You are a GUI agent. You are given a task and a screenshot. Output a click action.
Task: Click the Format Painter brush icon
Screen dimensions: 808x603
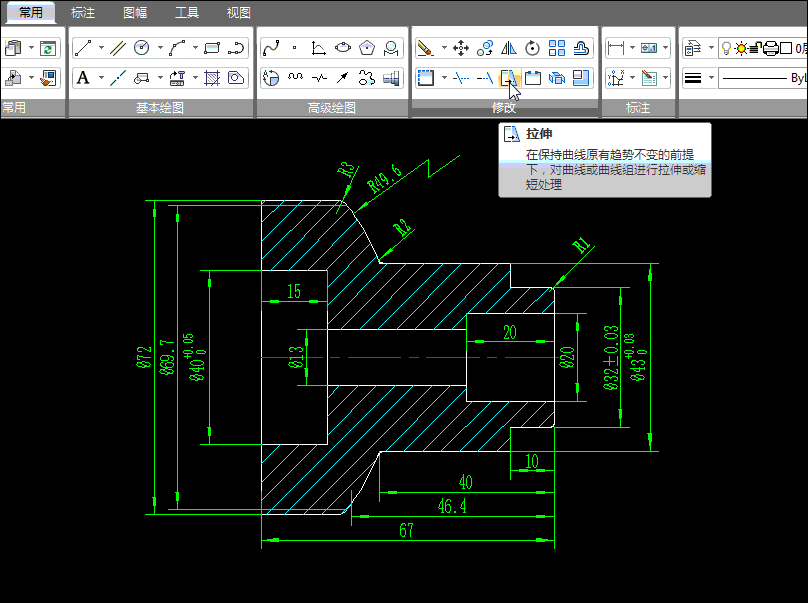coord(48,78)
